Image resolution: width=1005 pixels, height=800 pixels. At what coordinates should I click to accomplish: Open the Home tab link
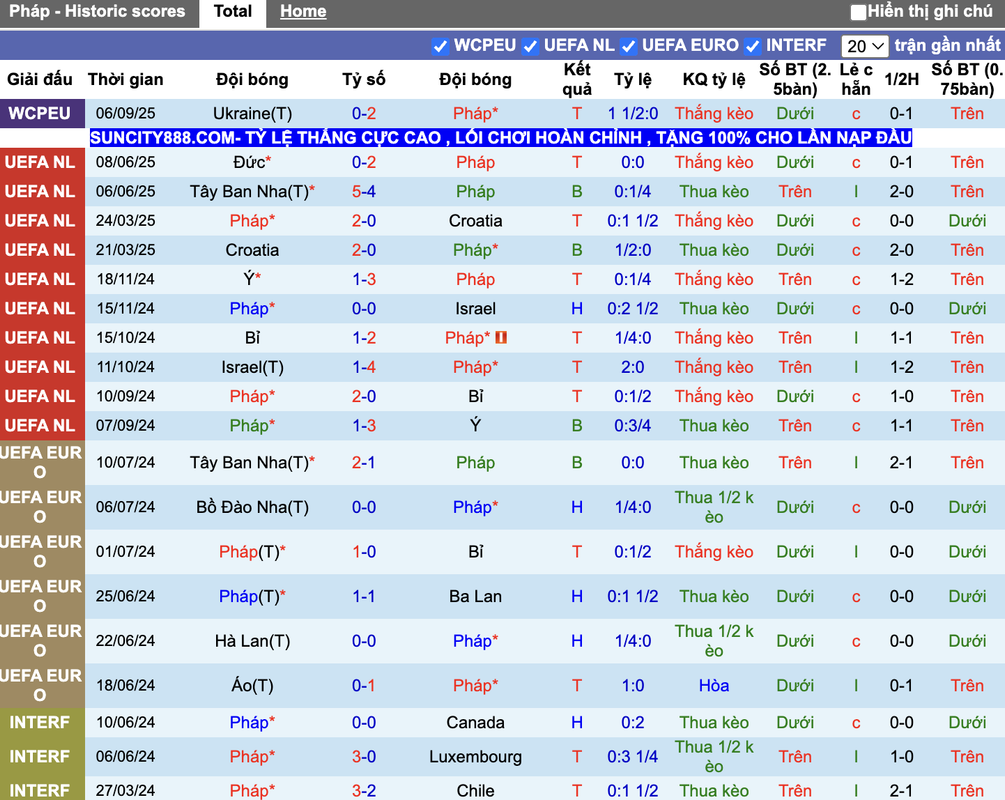(303, 12)
